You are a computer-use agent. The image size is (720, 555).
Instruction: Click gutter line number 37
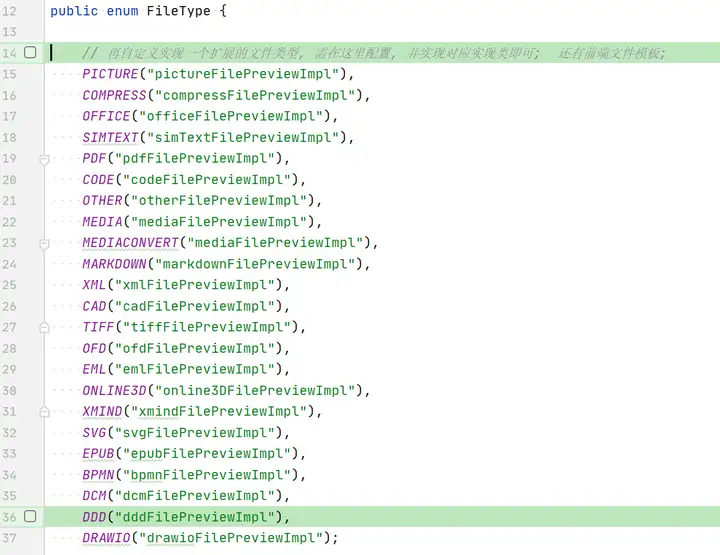click(9, 538)
